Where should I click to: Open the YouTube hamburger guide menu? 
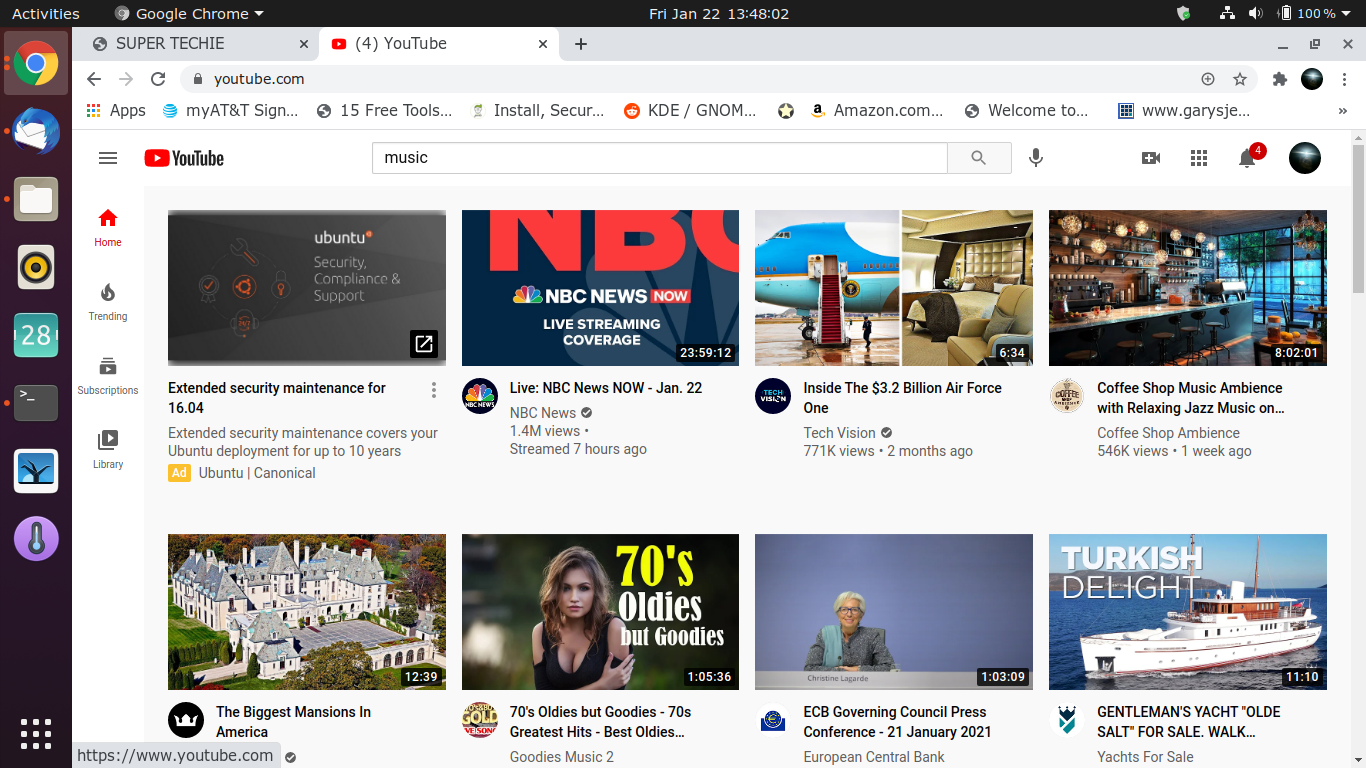[x=108, y=158]
